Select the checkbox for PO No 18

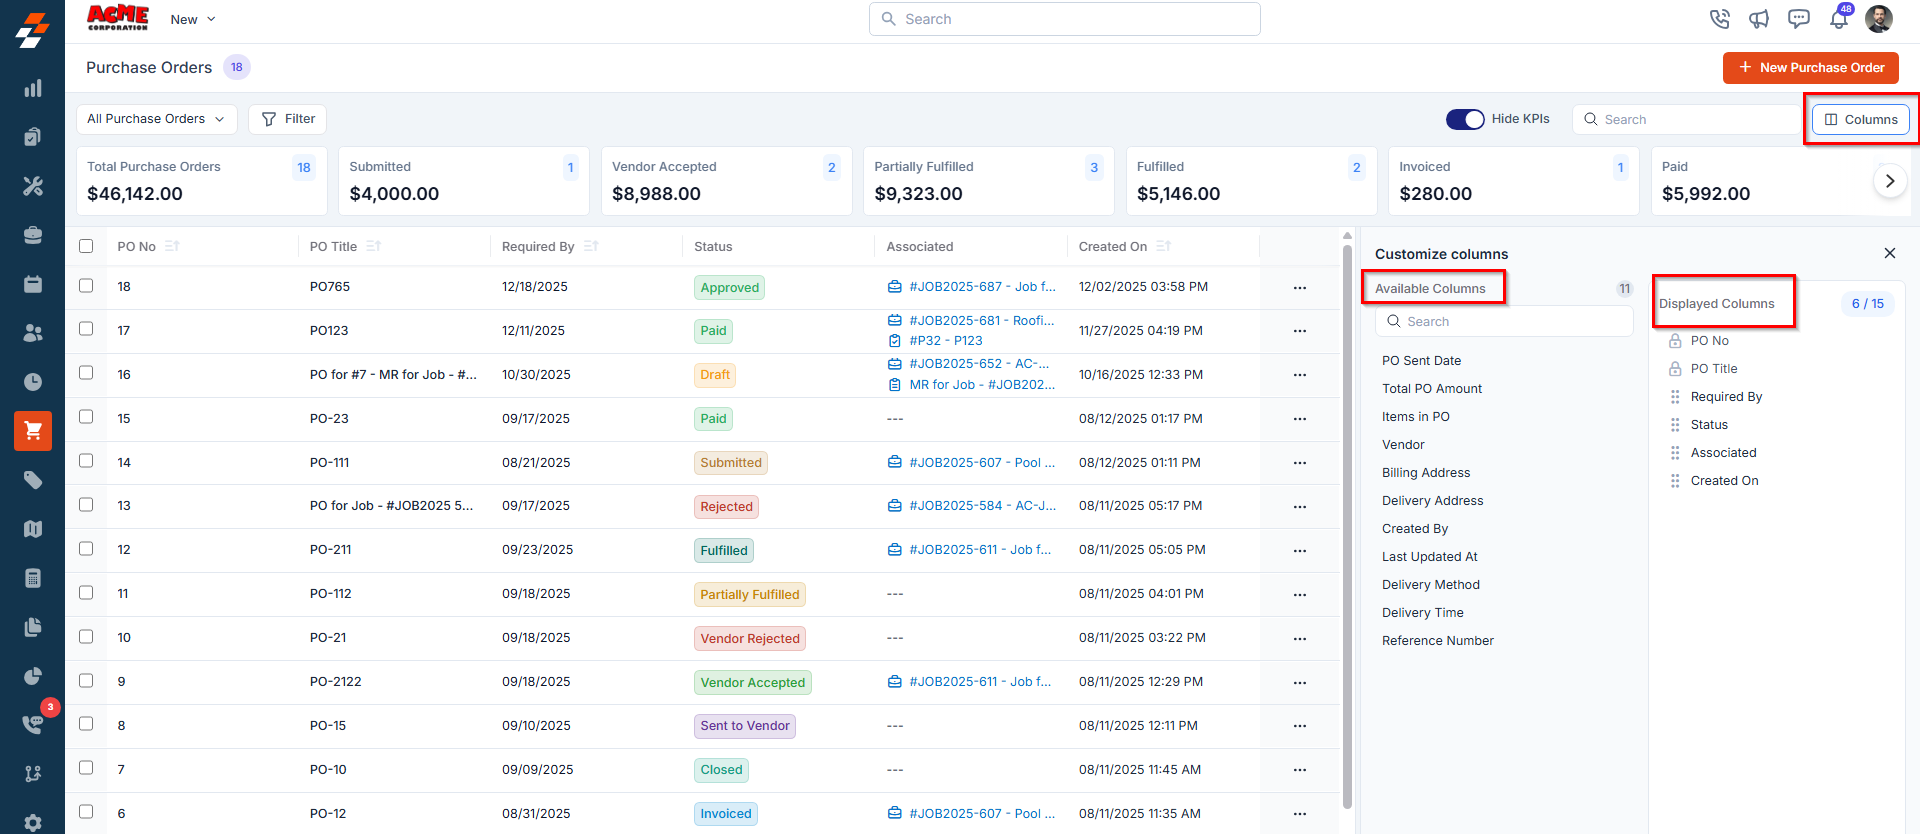[86, 286]
